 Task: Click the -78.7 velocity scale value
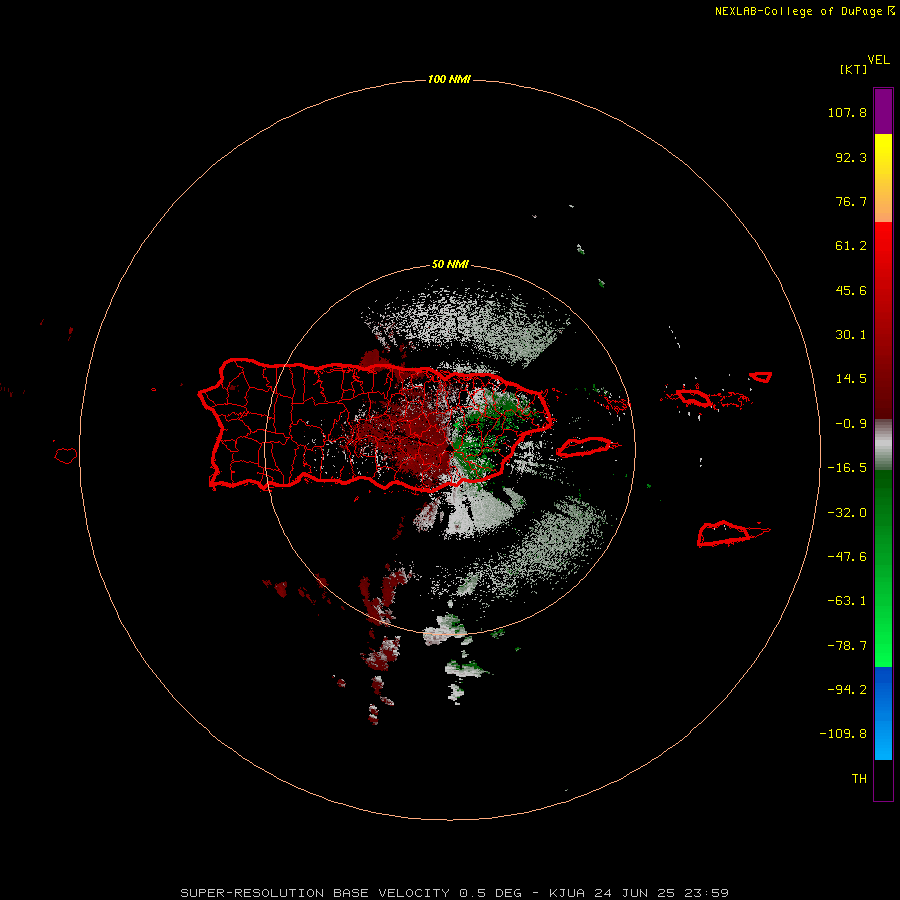tap(847, 646)
